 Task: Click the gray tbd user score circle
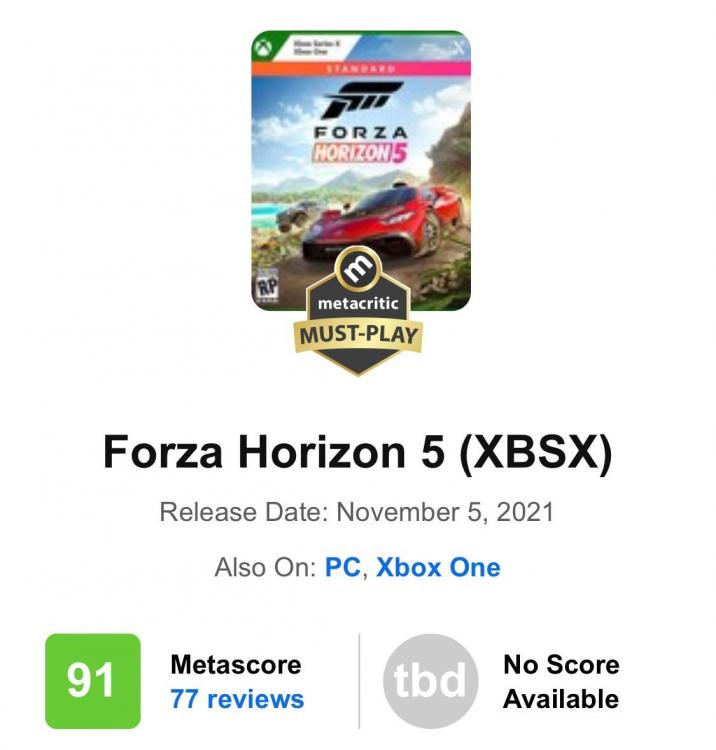click(430, 681)
